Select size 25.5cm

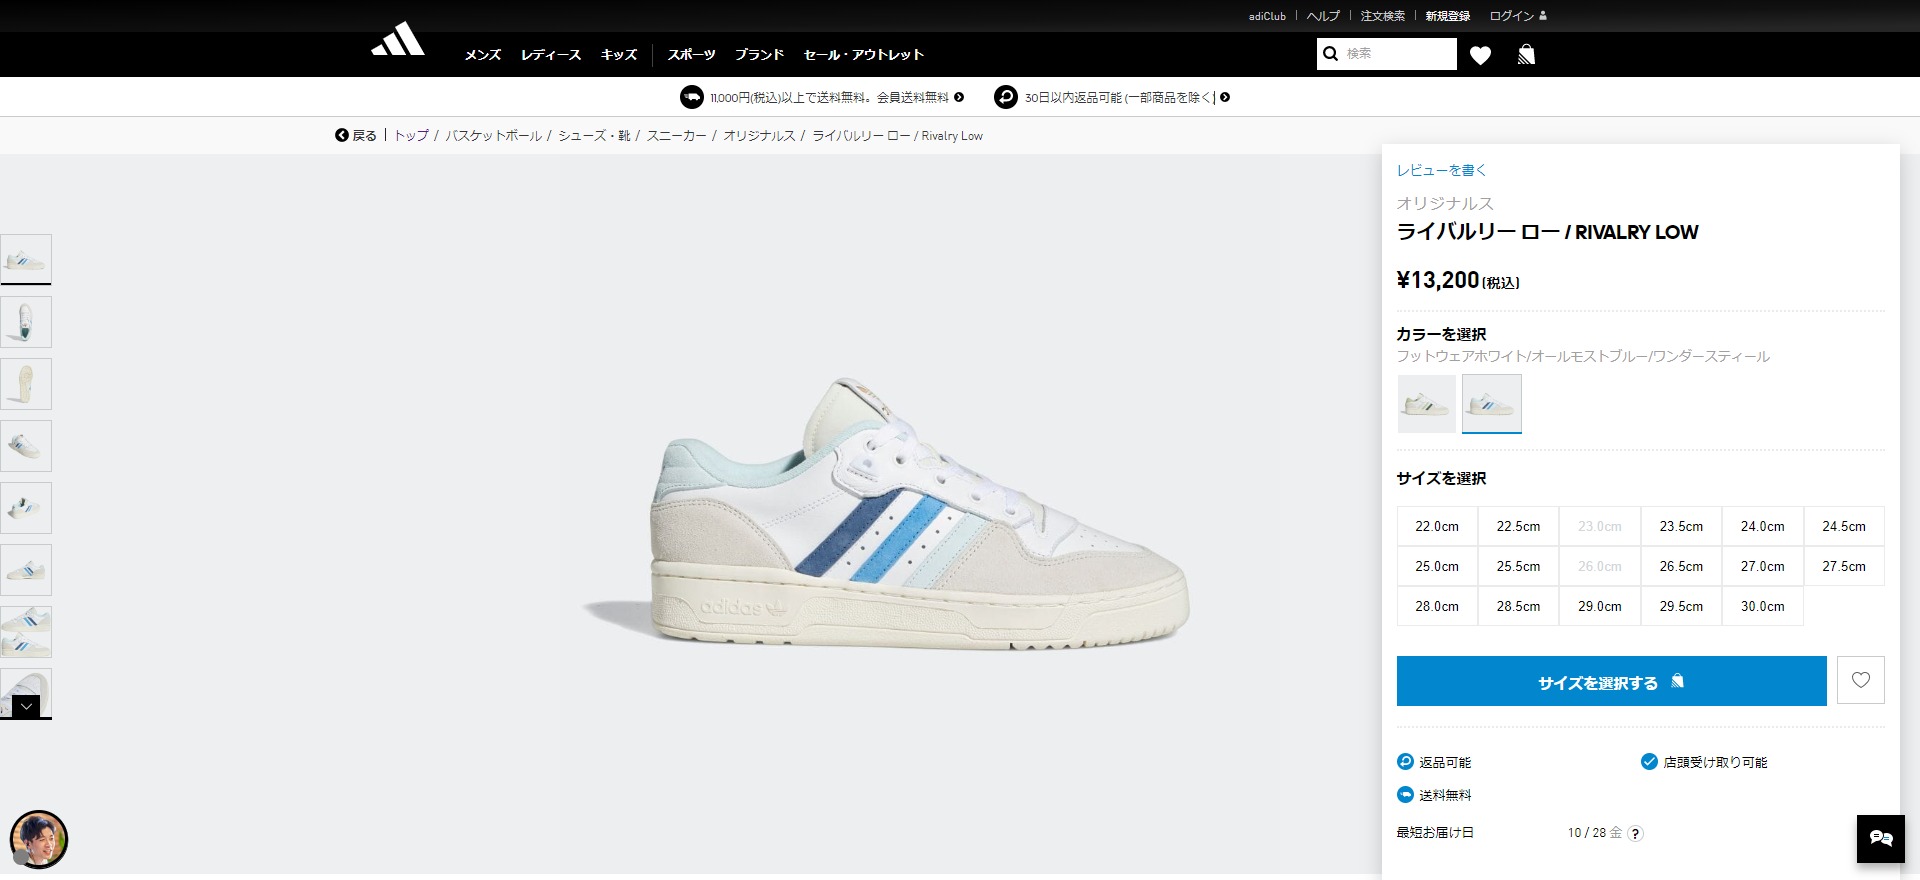coord(1518,566)
